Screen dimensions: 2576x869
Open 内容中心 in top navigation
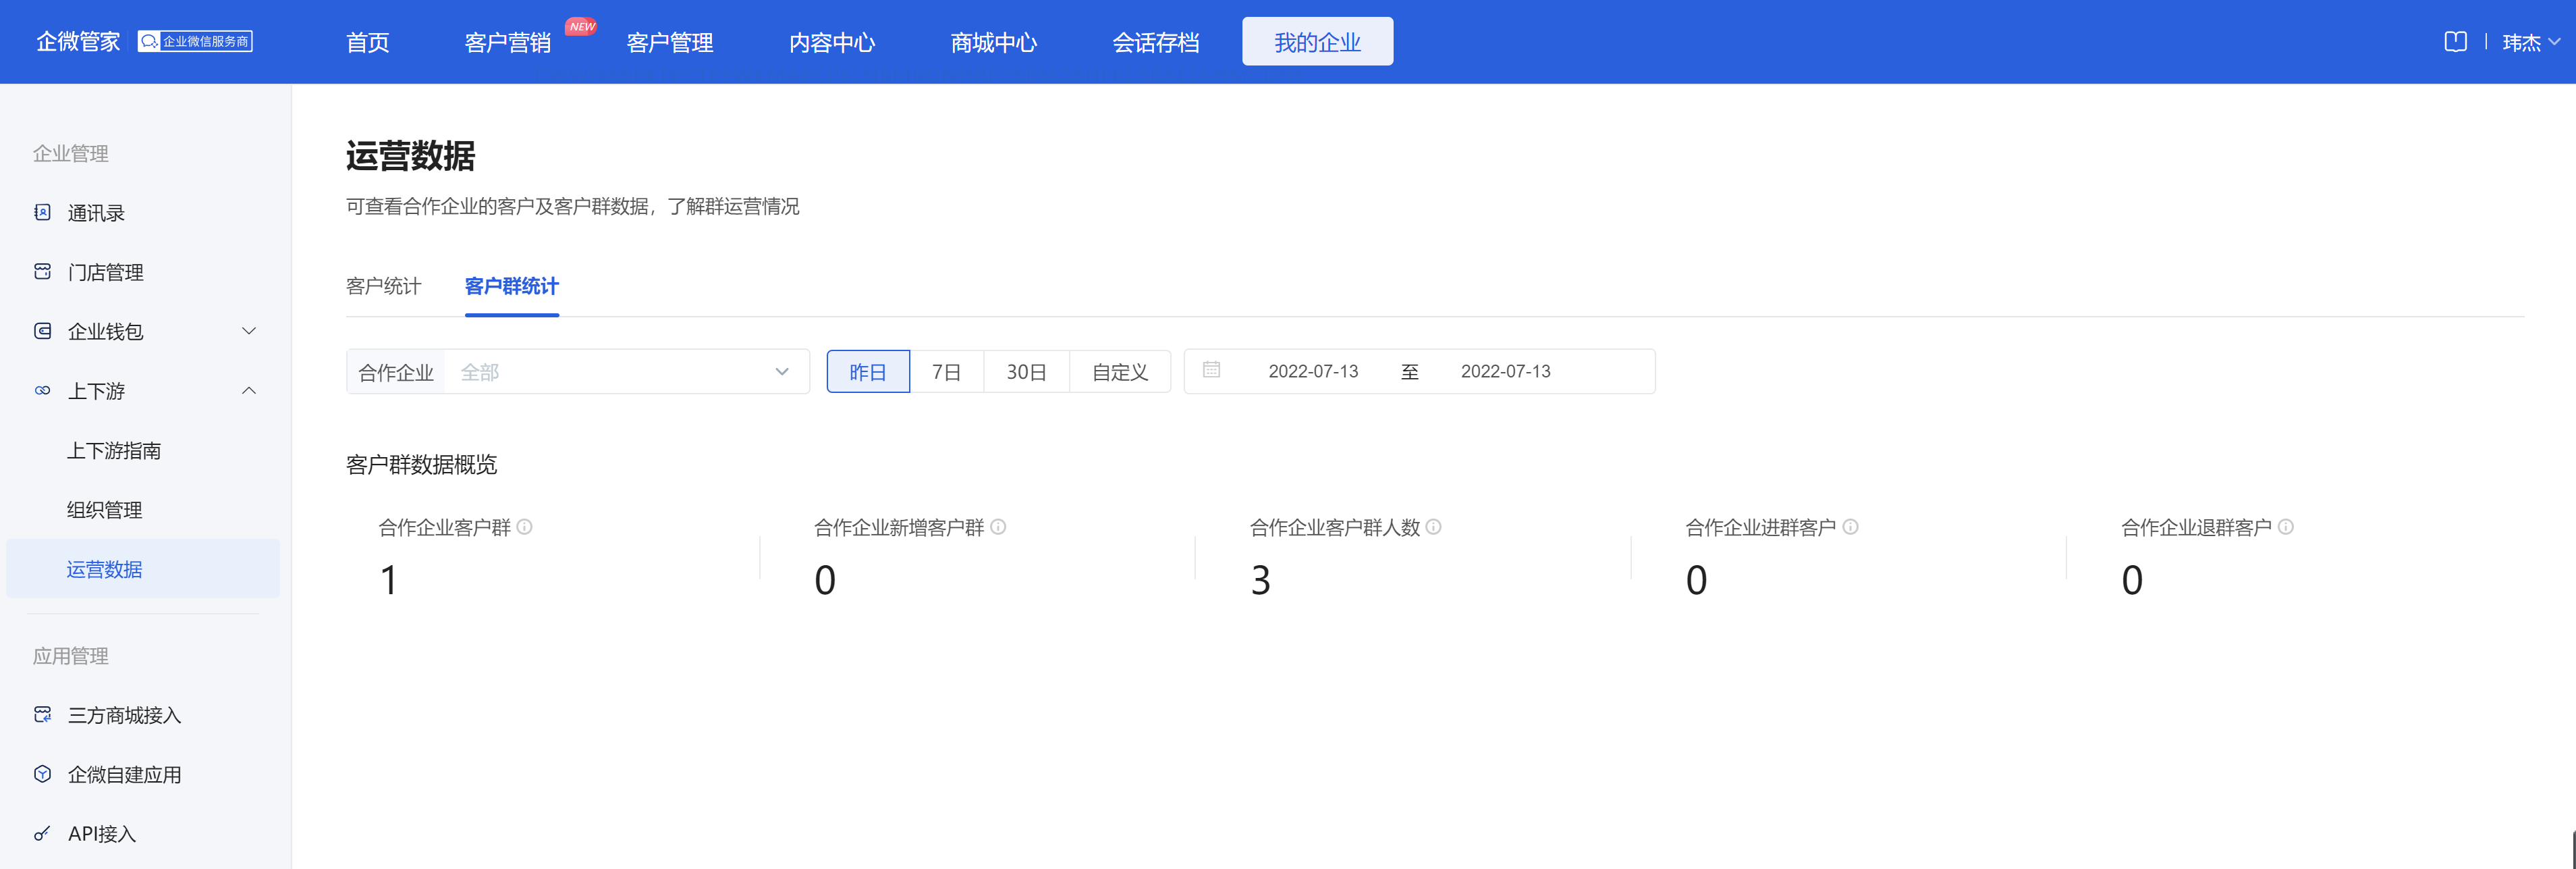(x=832, y=42)
